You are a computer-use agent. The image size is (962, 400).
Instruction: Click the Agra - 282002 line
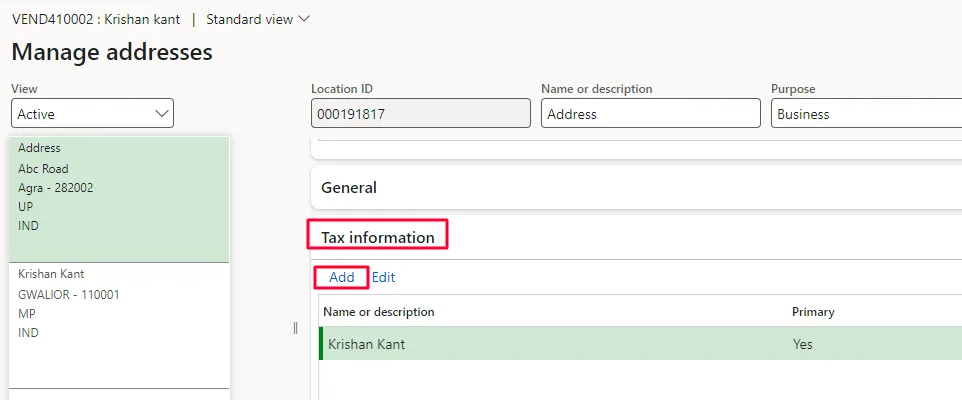pos(56,188)
